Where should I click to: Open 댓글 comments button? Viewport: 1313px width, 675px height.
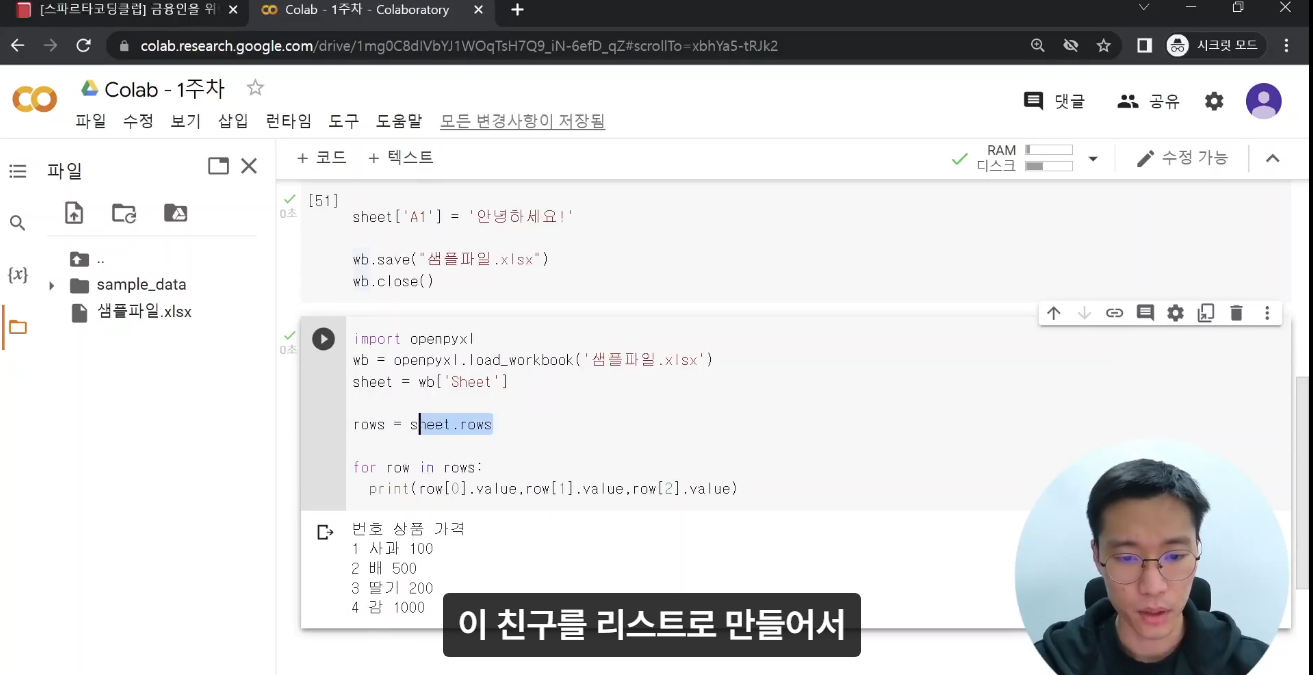click(x=1055, y=101)
